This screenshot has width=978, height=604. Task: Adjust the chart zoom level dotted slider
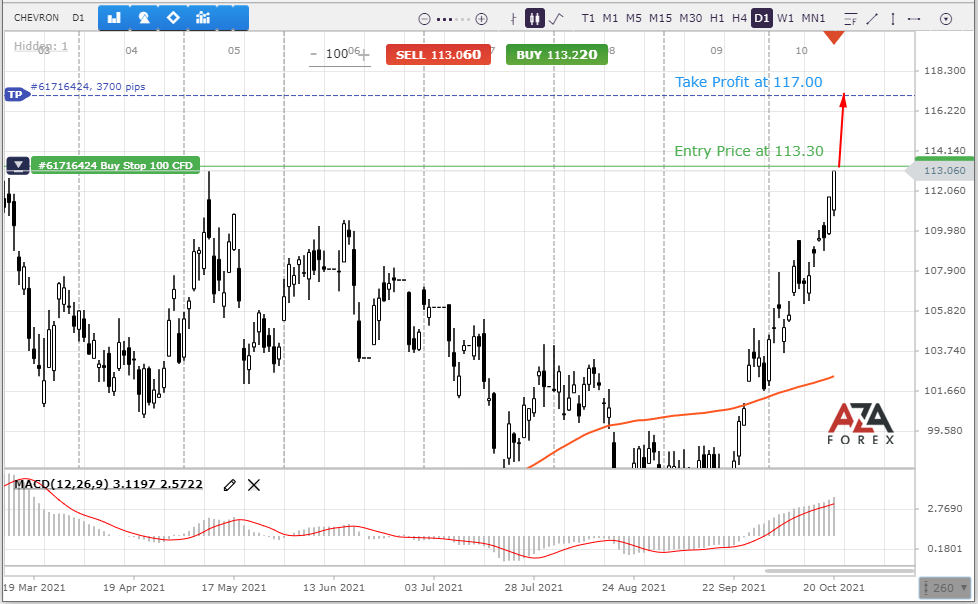point(453,19)
